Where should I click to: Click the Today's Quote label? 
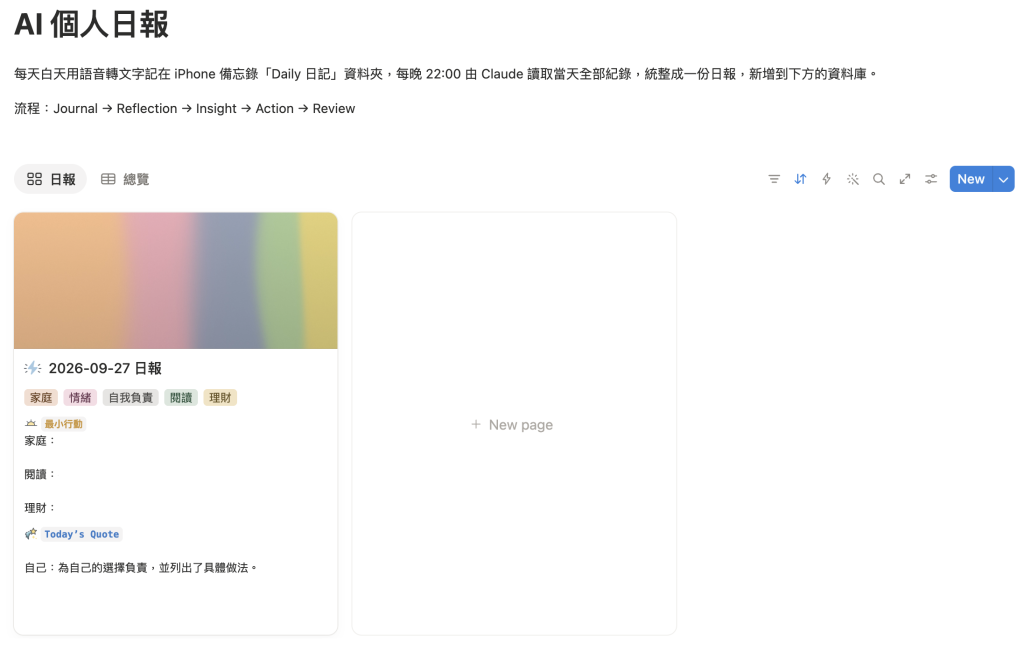tap(82, 534)
